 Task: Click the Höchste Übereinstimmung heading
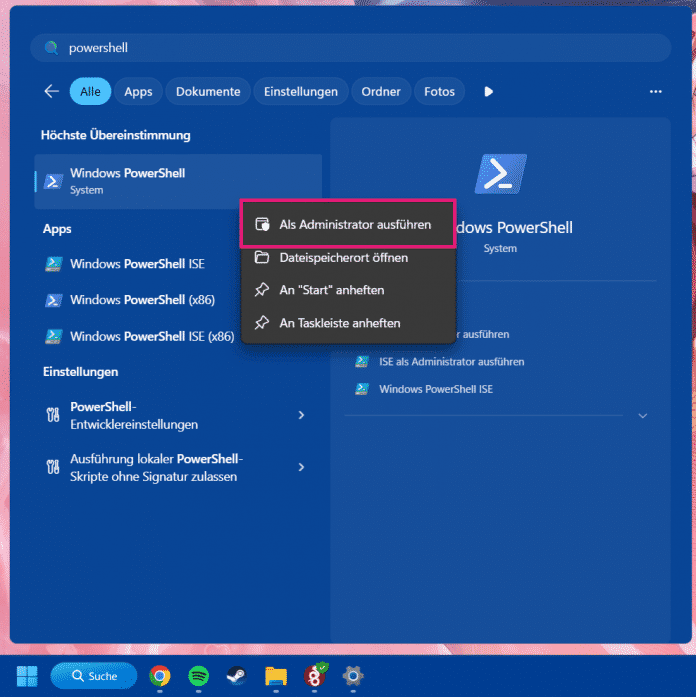coord(116,135)
